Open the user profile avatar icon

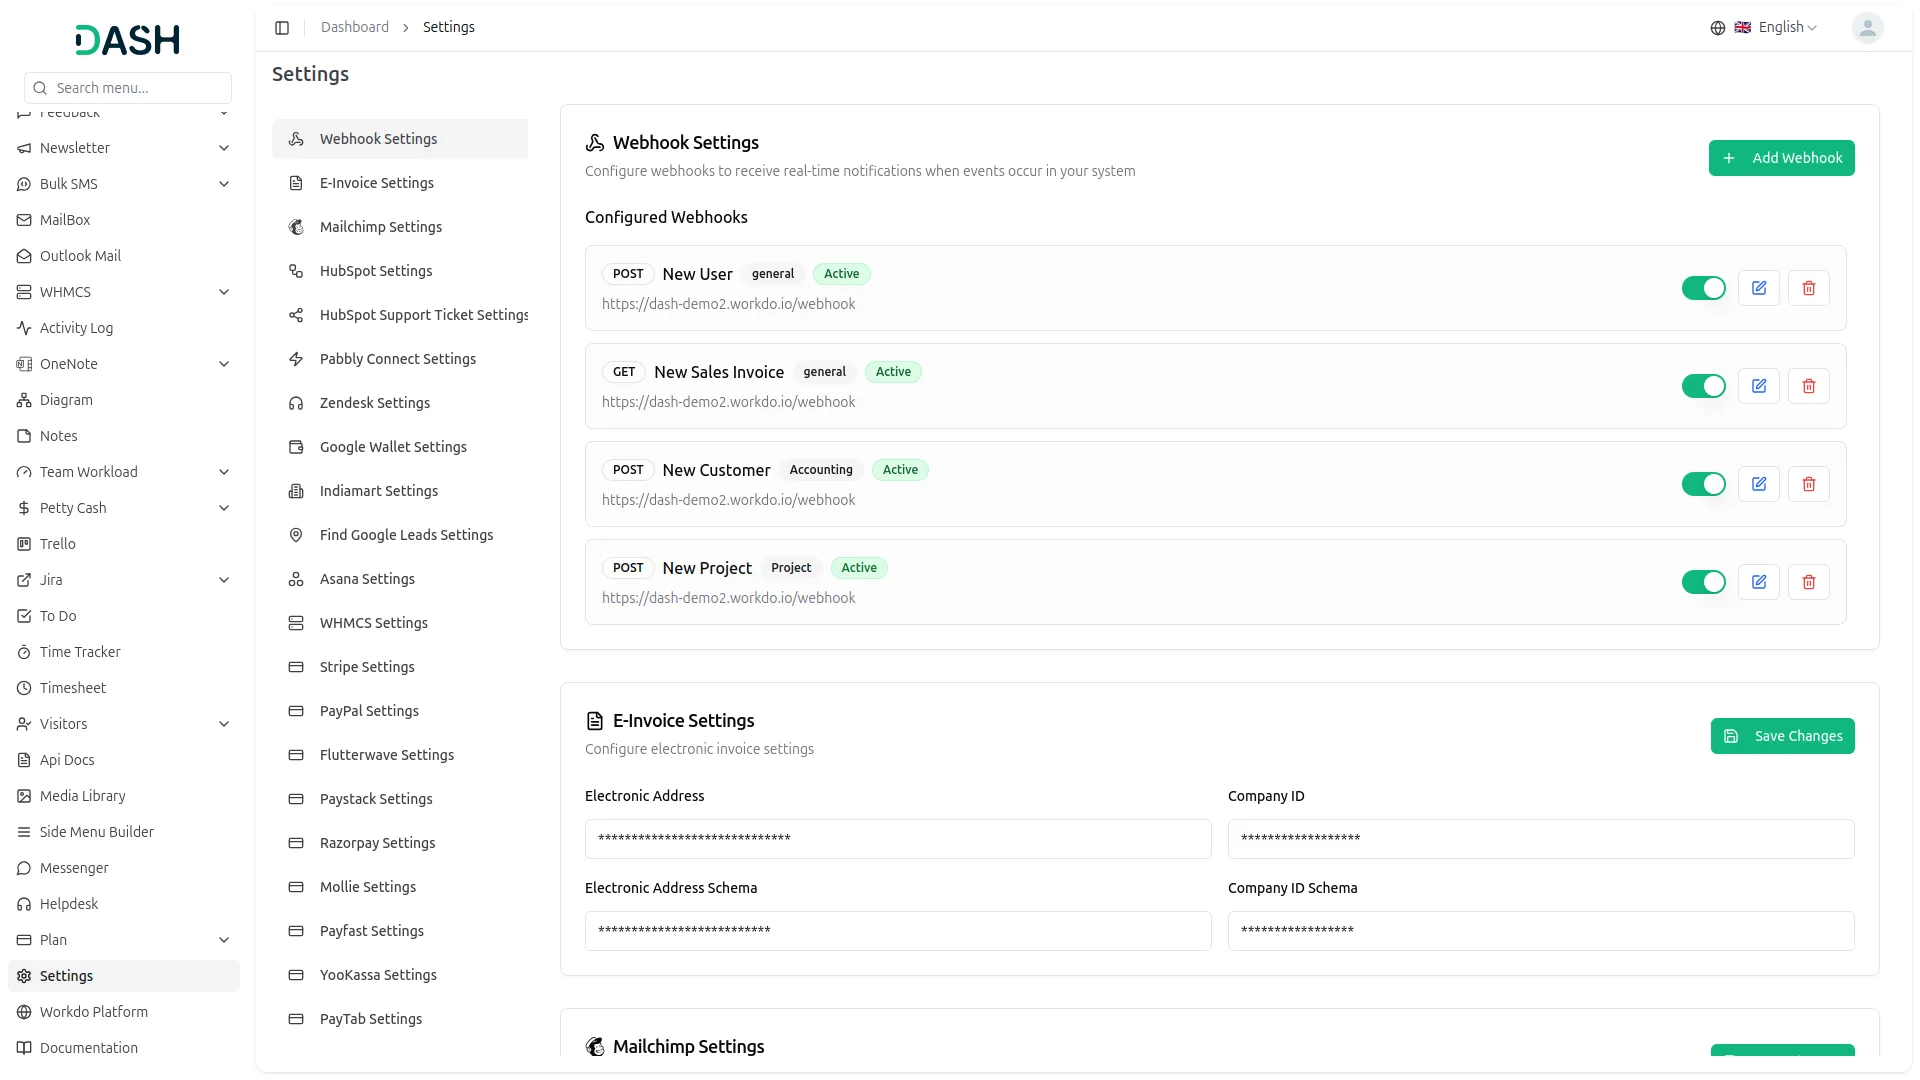click(1868, 27)
